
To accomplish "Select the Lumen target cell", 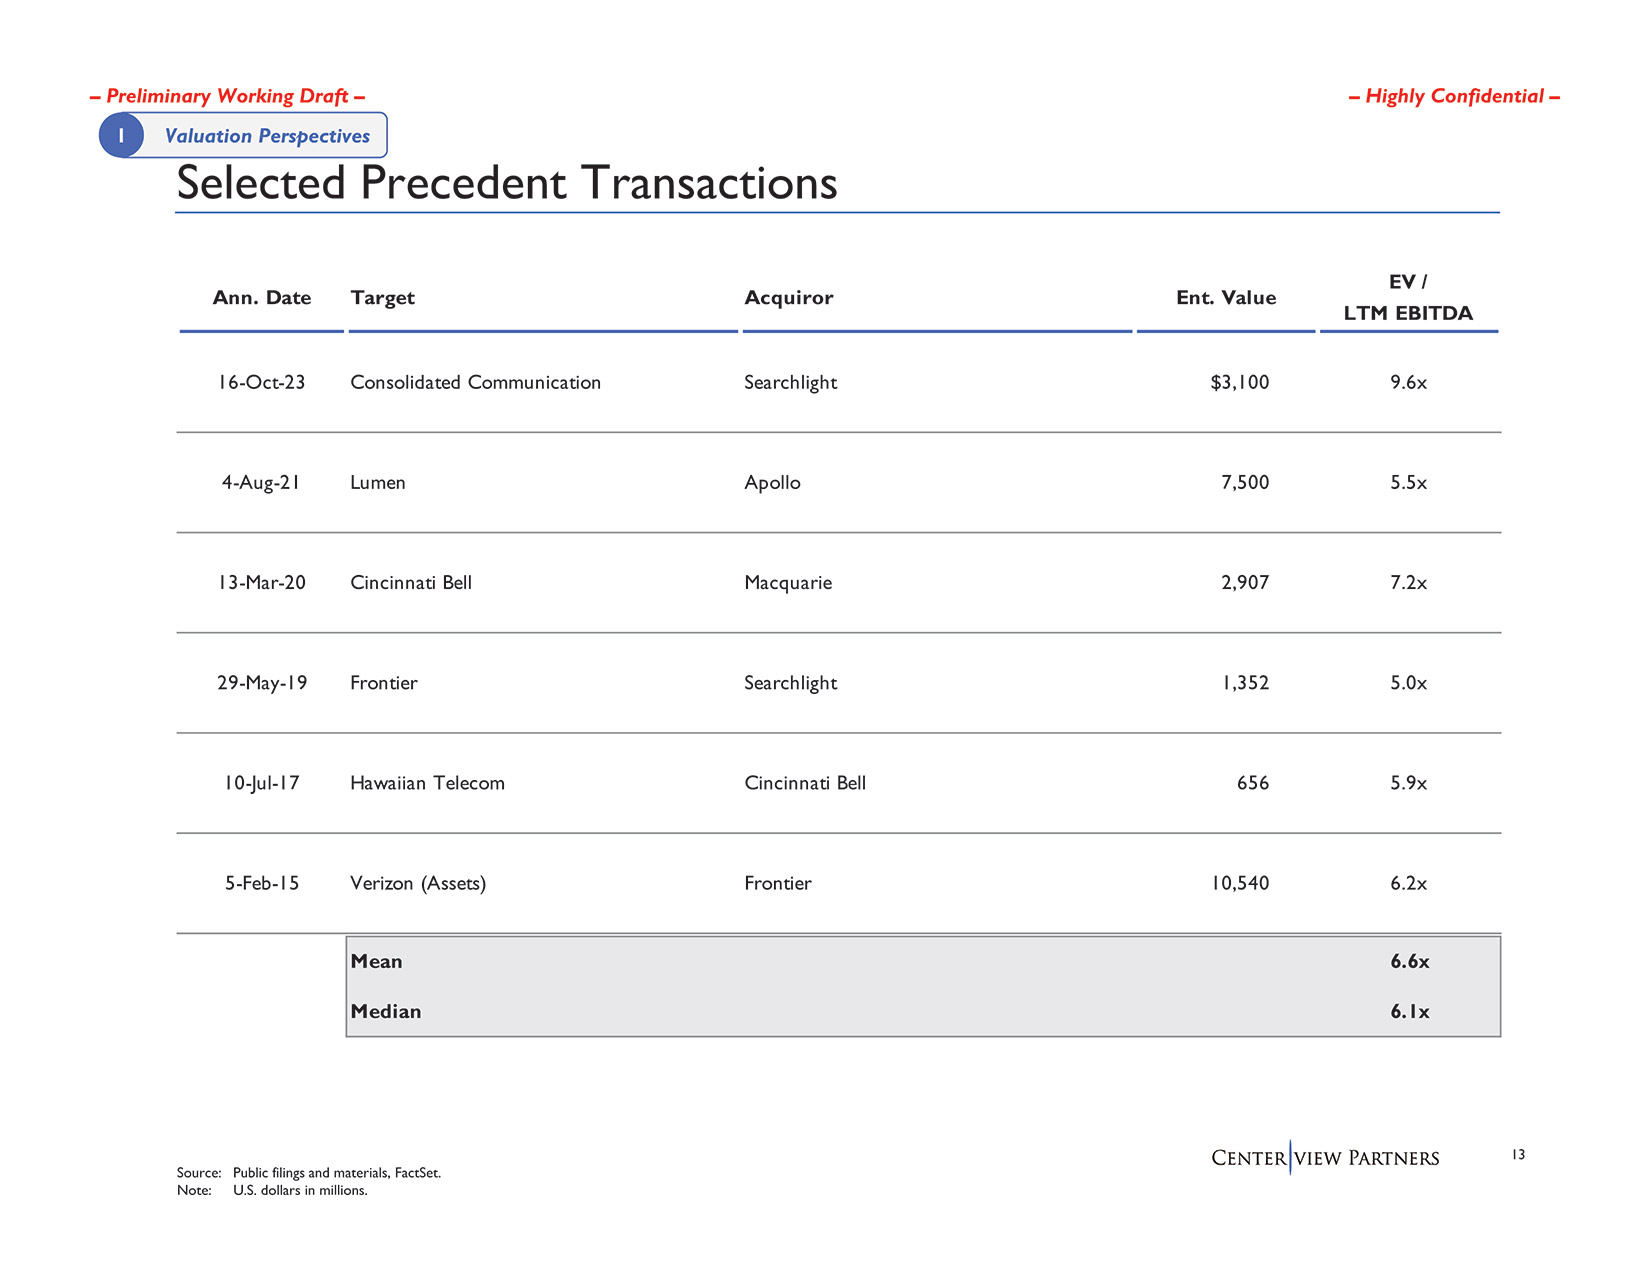I will coord(378,483).
